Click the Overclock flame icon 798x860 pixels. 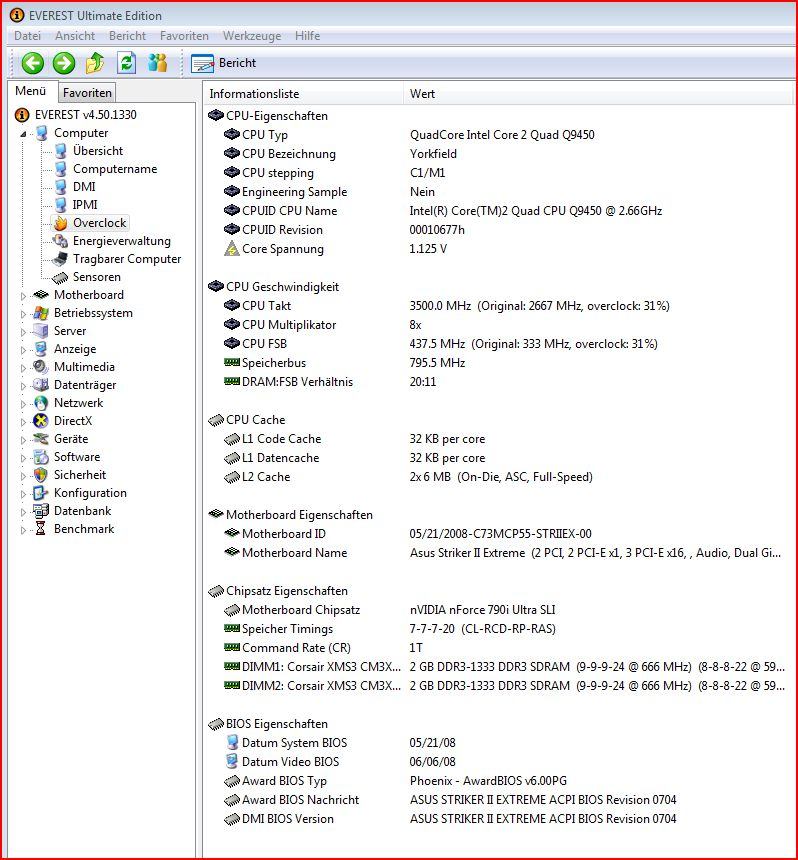pyautogui.click(x=60, y=223)
